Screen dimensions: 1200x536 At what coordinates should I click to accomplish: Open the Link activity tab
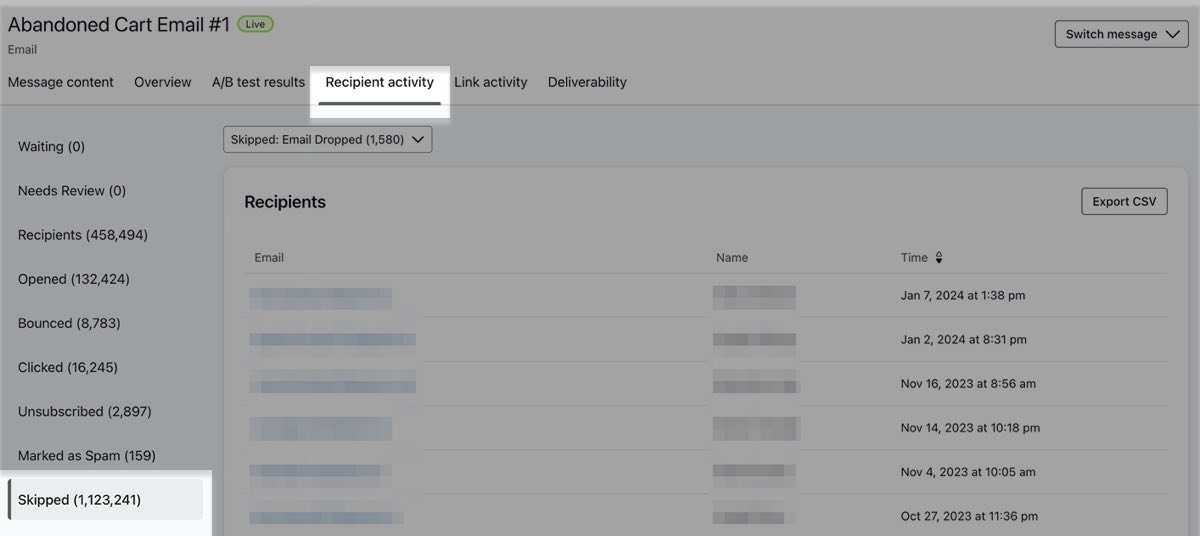click(x=490, y=82)
